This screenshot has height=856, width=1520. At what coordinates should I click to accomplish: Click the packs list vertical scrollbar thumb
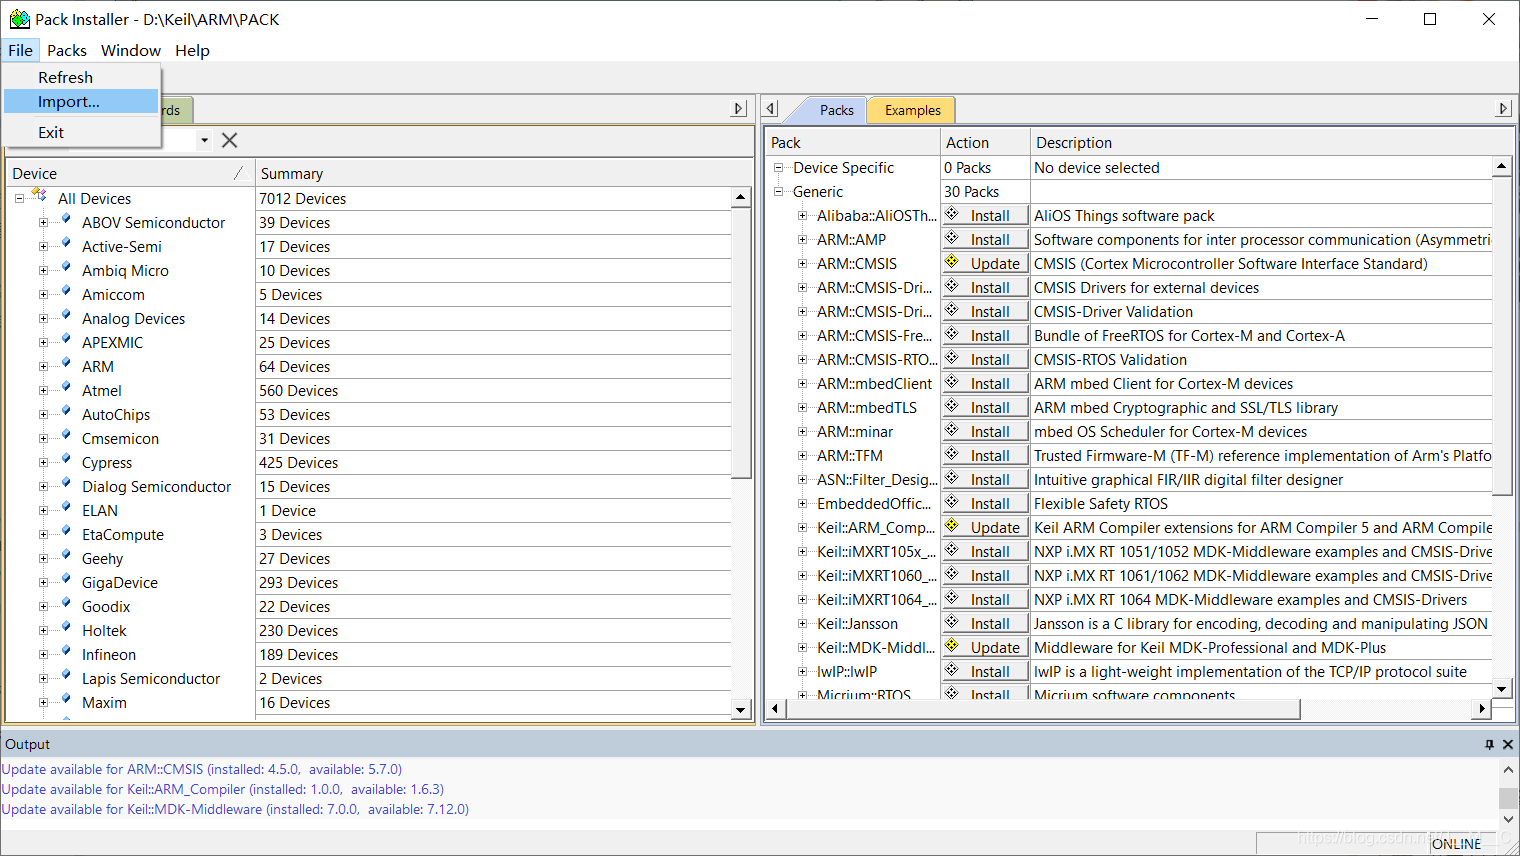[1502, 335]
